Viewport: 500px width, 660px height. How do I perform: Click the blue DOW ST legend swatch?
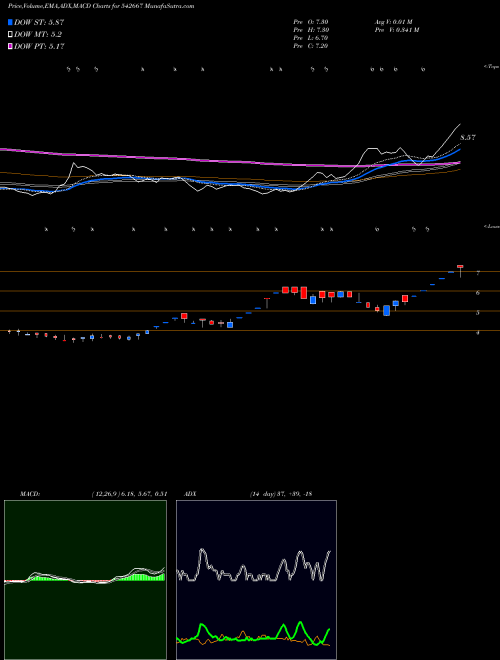pos(11,22)
